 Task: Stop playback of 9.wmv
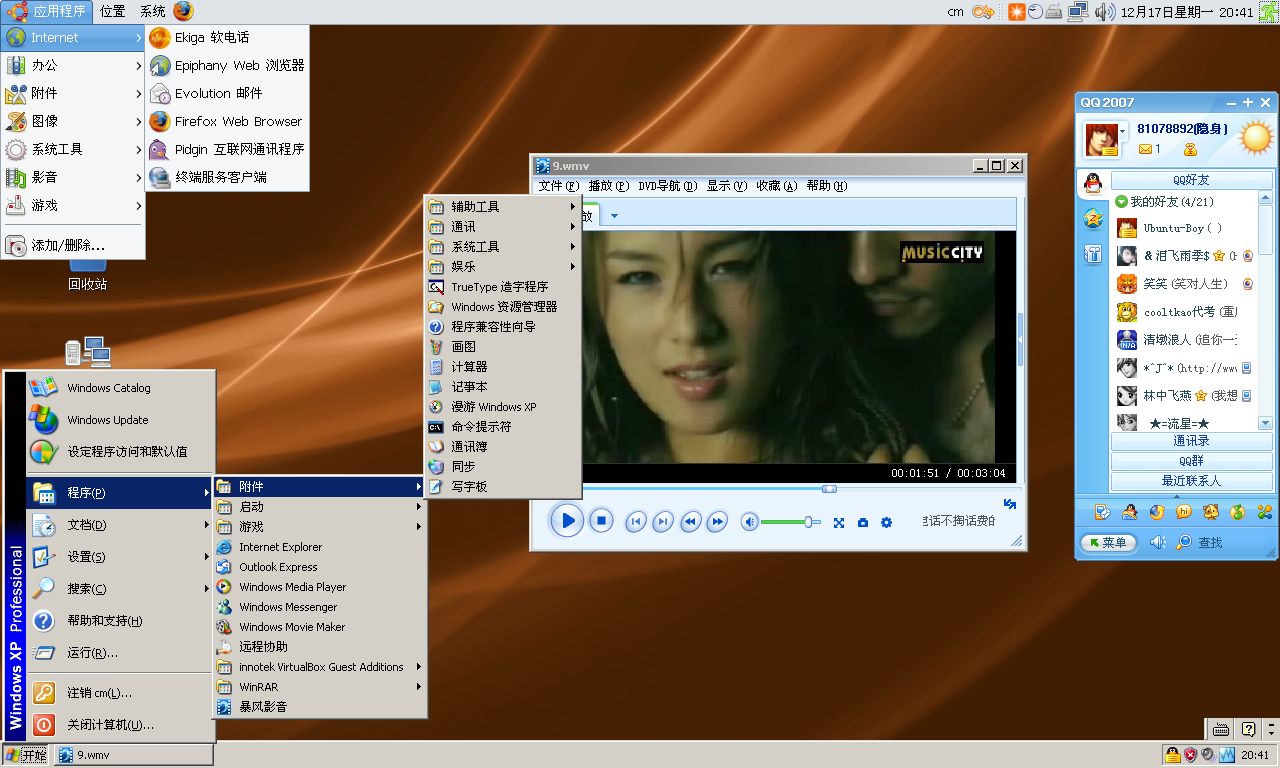[600, 520]
